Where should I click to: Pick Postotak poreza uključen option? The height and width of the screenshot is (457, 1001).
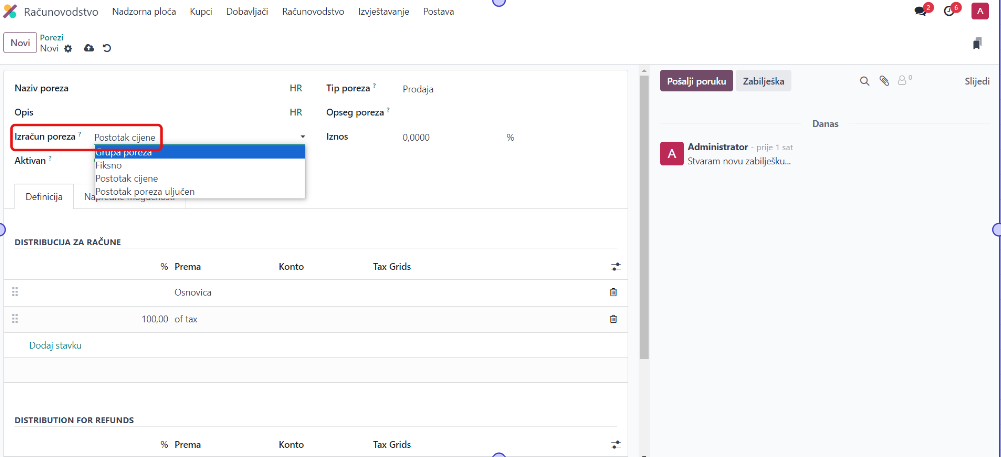click(145, 191)
